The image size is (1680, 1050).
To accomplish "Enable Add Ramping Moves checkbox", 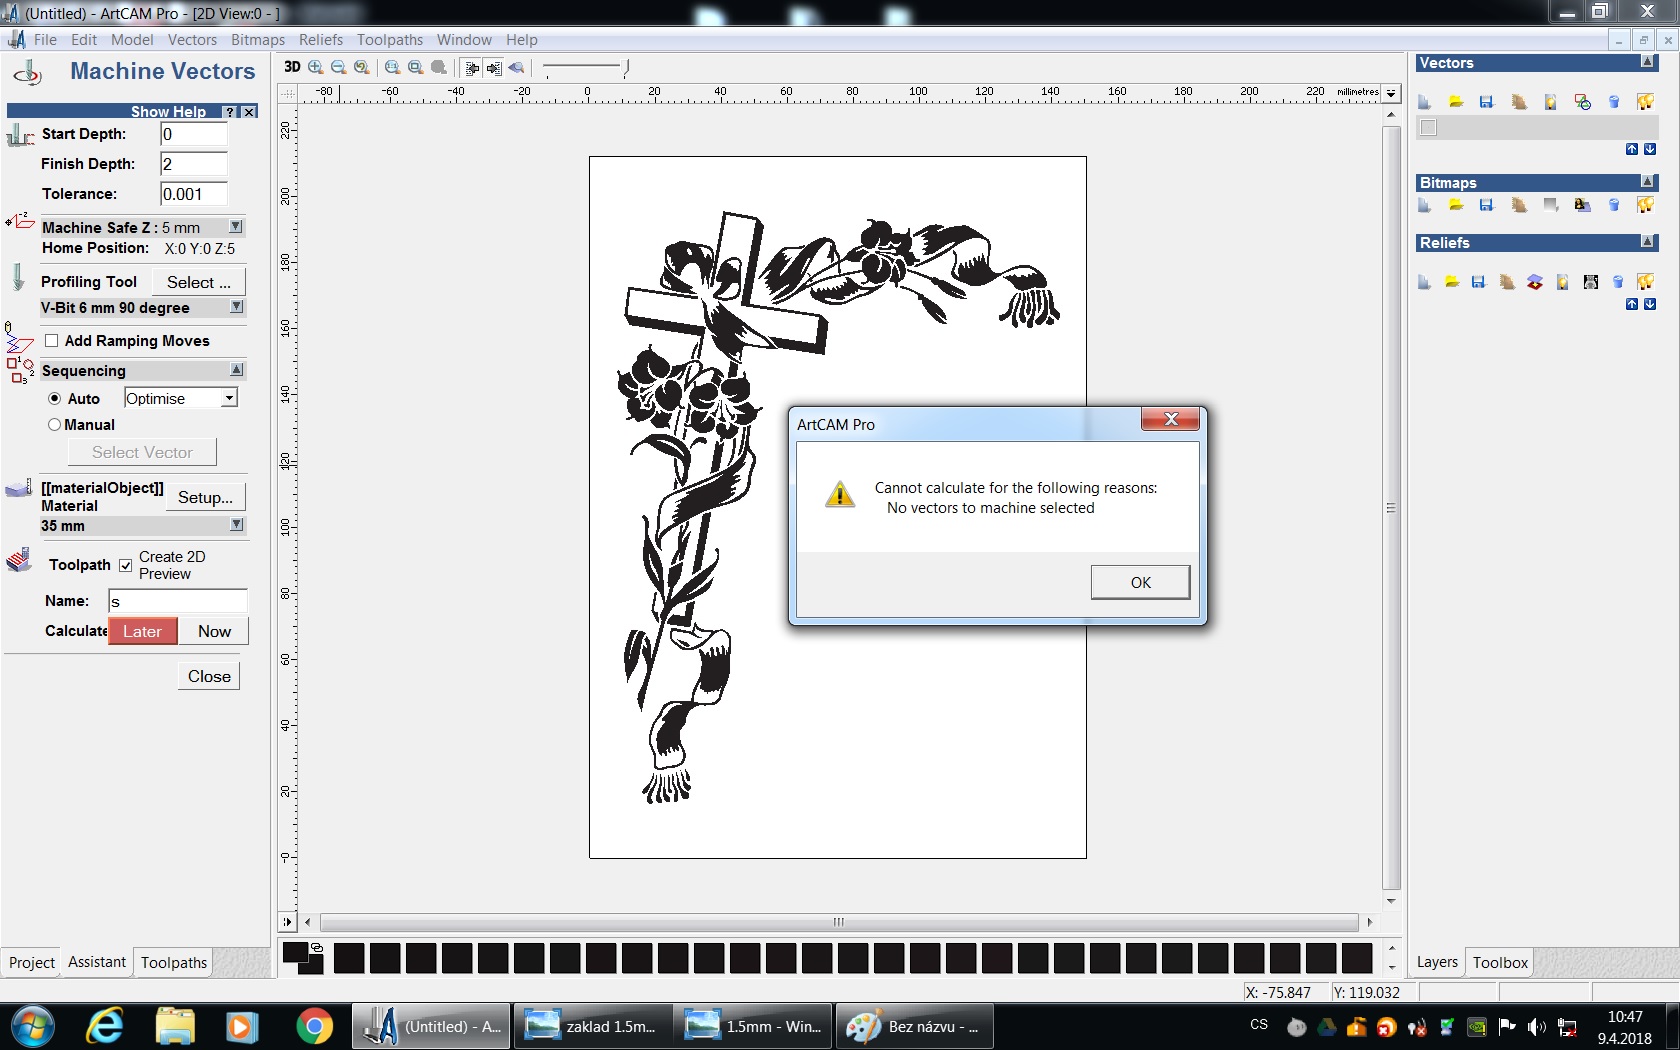I will tap(52, 341).
